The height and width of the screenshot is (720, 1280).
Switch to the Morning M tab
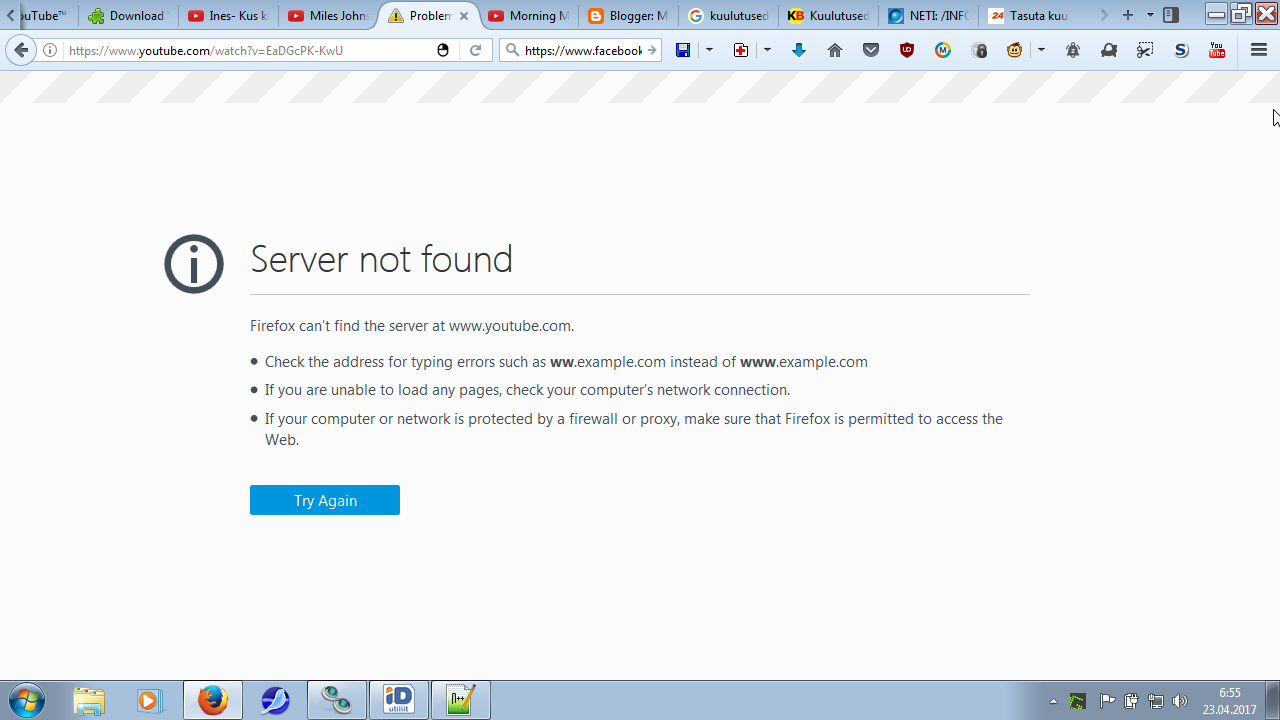528,16
